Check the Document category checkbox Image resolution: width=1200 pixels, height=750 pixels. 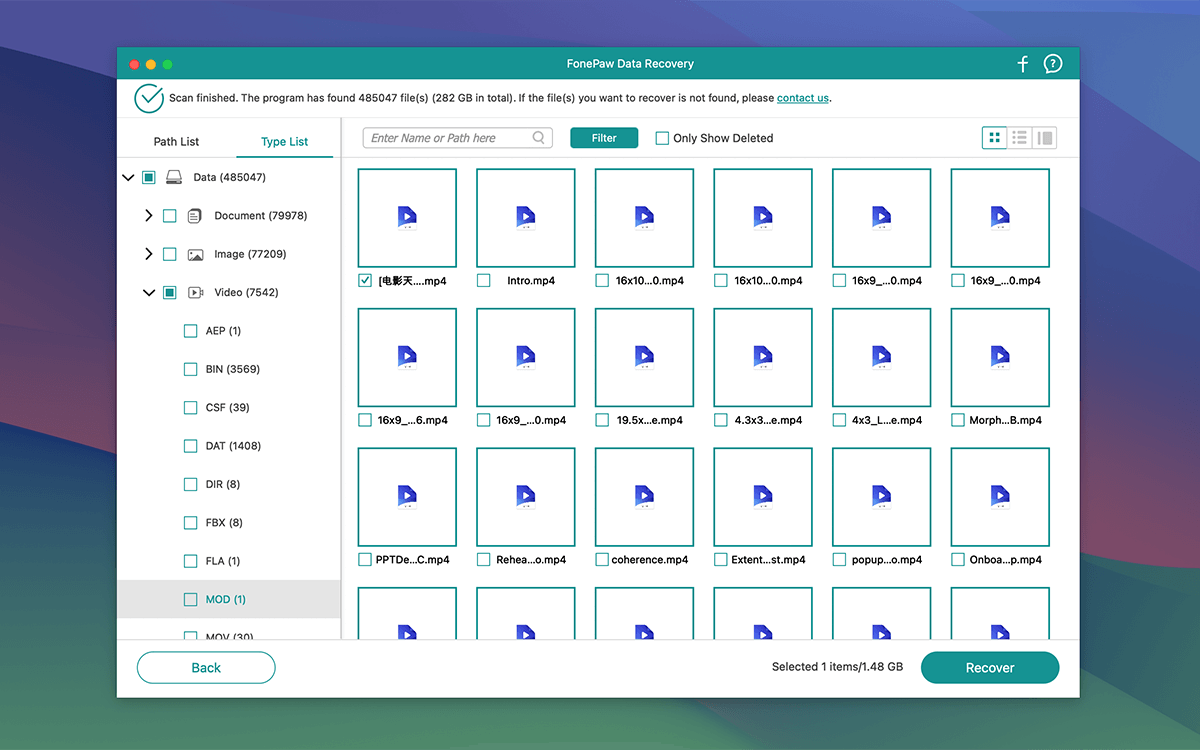click(x=169, y=216)
